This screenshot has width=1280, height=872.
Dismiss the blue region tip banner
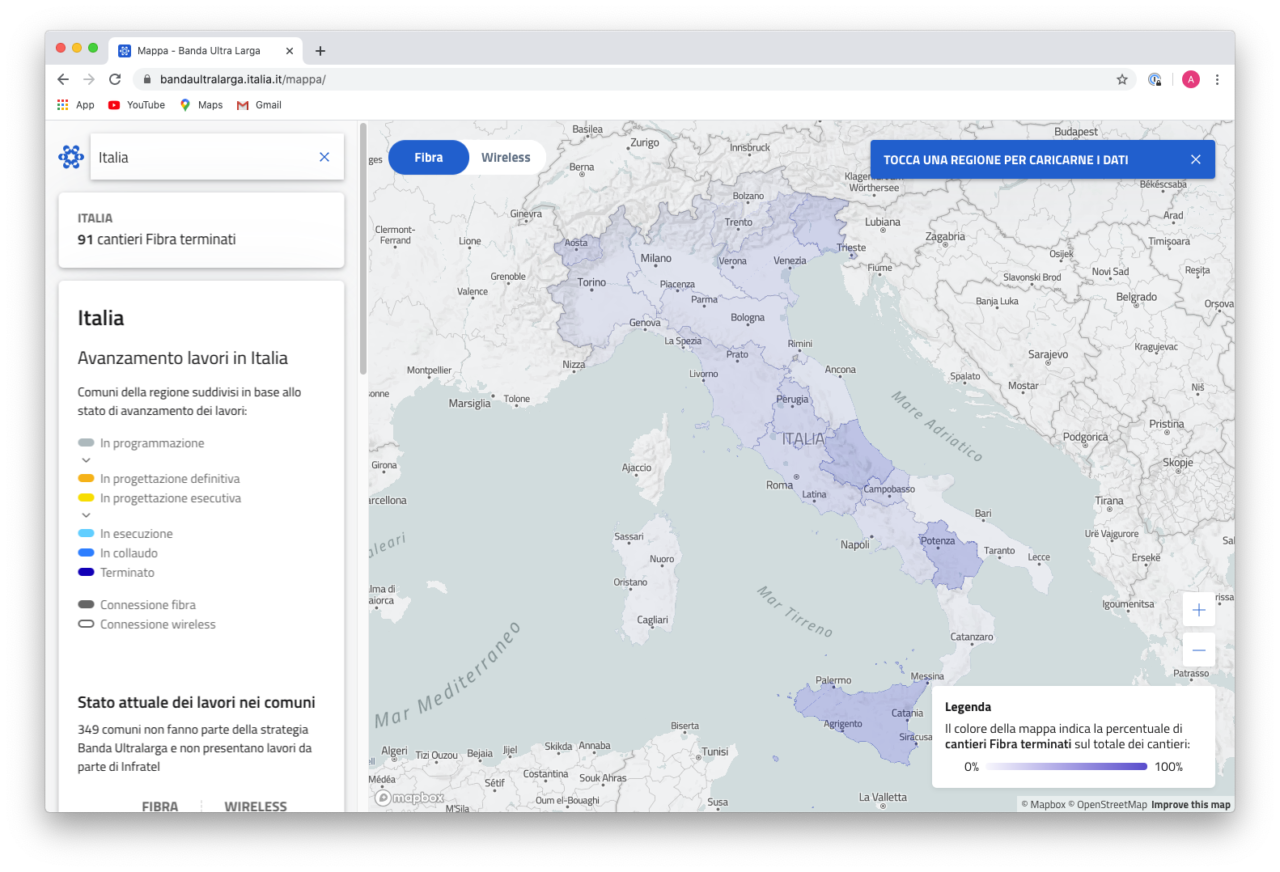click(1195, 160)
